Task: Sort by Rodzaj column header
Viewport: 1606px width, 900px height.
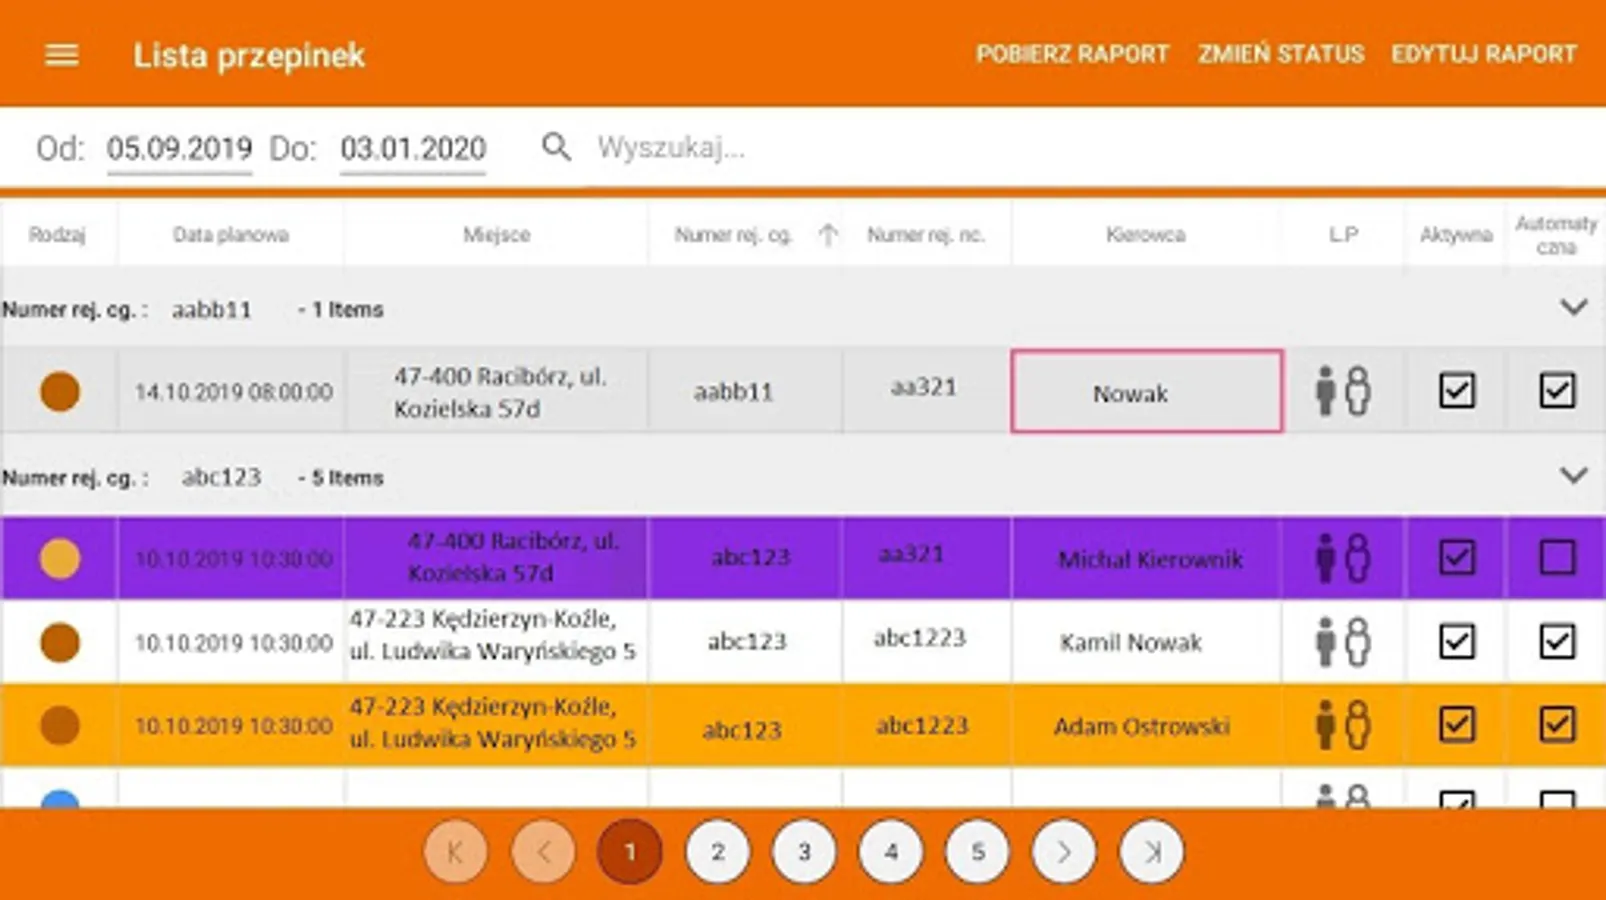Action: click(x=57, y=235)
